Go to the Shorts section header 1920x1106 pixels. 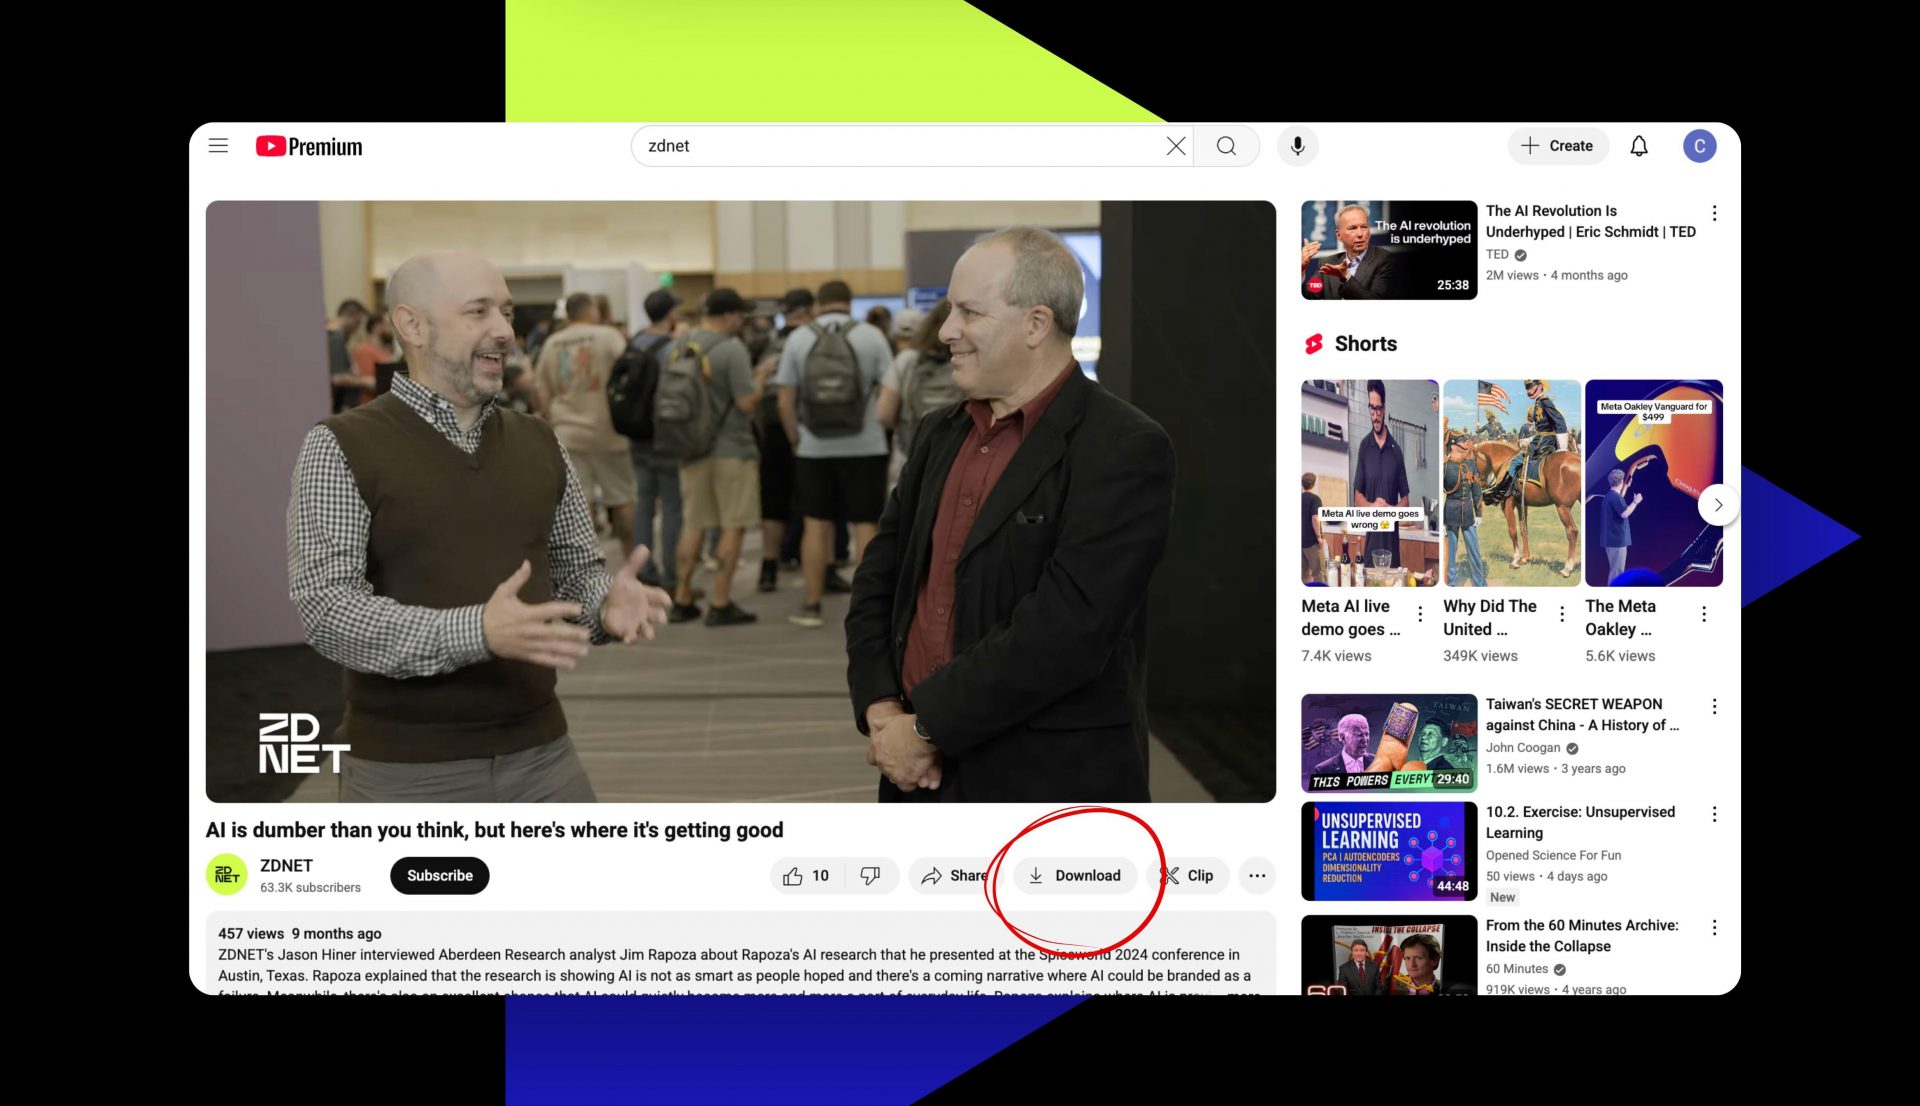pyautogui.click(x=1366, y=343)
